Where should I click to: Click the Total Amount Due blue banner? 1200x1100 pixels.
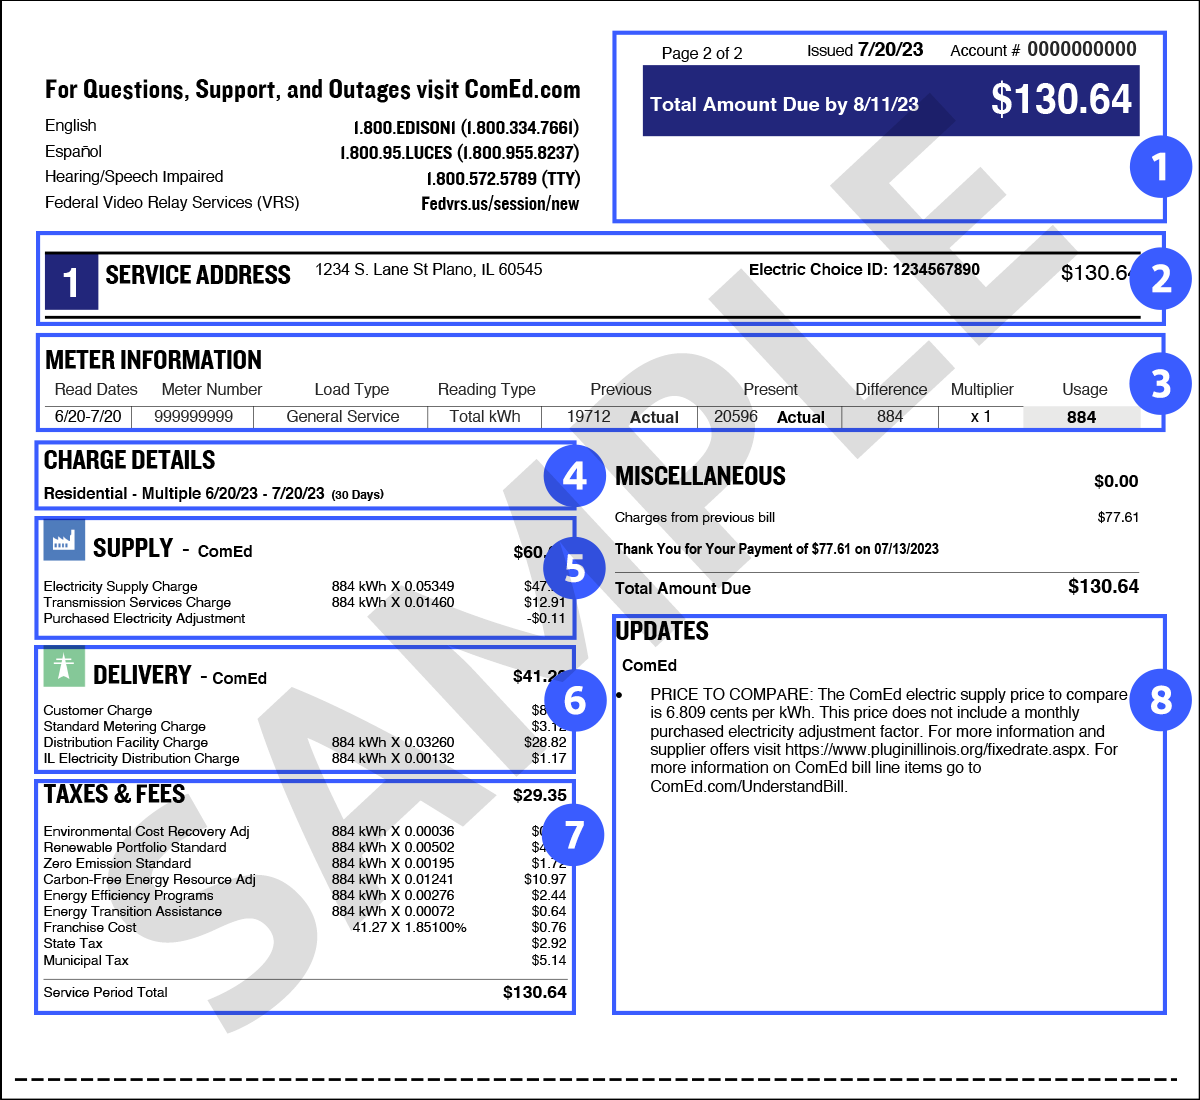point(890,102)
